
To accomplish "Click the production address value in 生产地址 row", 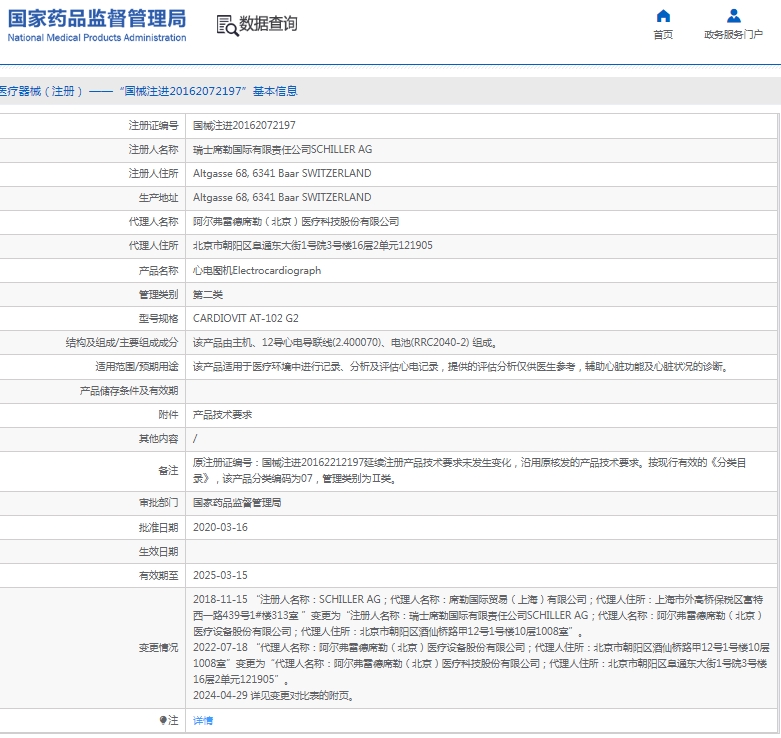I will [x=282, y=197].
